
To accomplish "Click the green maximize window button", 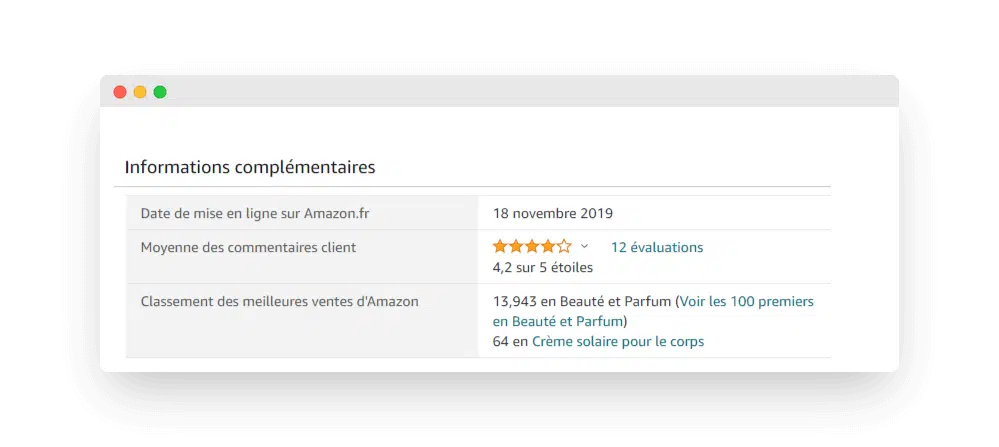I will 160,92.
